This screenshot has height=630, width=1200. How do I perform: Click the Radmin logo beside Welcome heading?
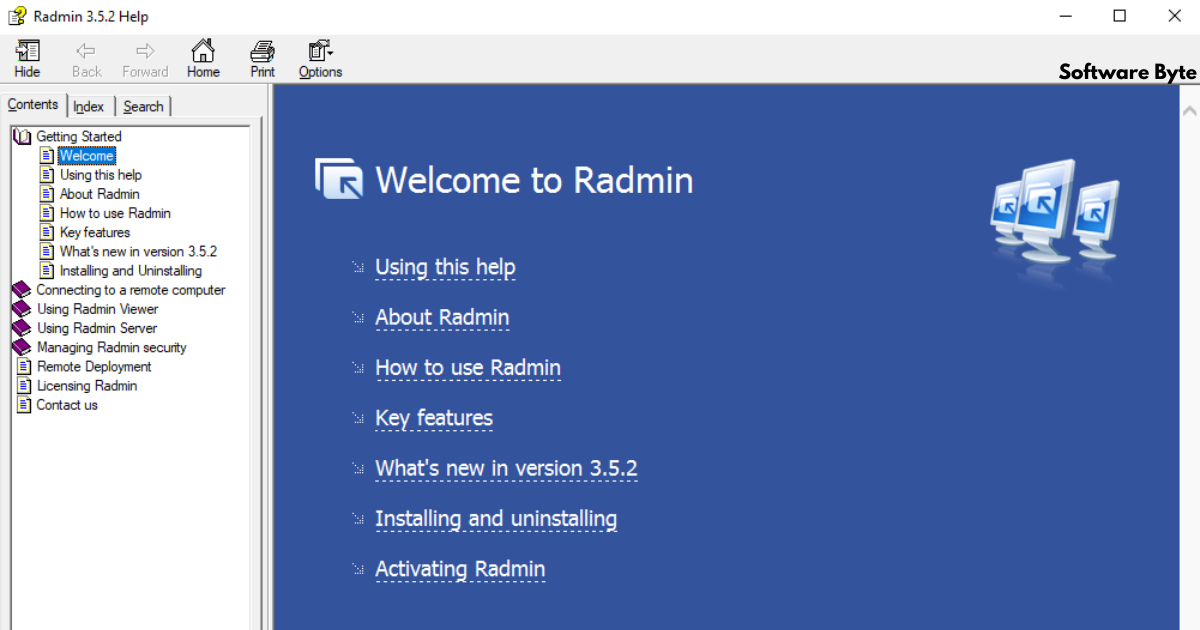click(x=339, y=179)
